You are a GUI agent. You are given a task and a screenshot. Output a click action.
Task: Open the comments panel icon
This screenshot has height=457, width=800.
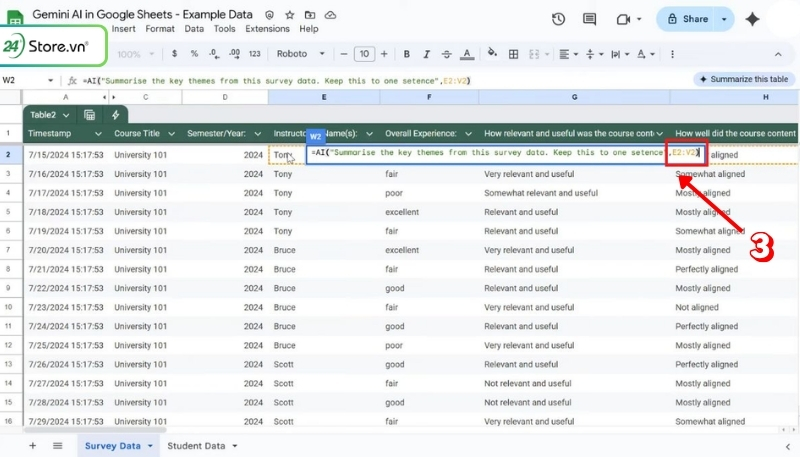coord(589,19)
